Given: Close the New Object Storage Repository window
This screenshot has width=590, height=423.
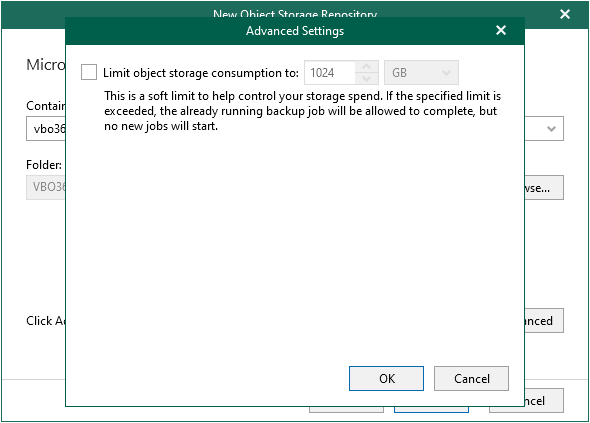Looking at the screenshot, I should pyautogui.click(x=565, y=14).
